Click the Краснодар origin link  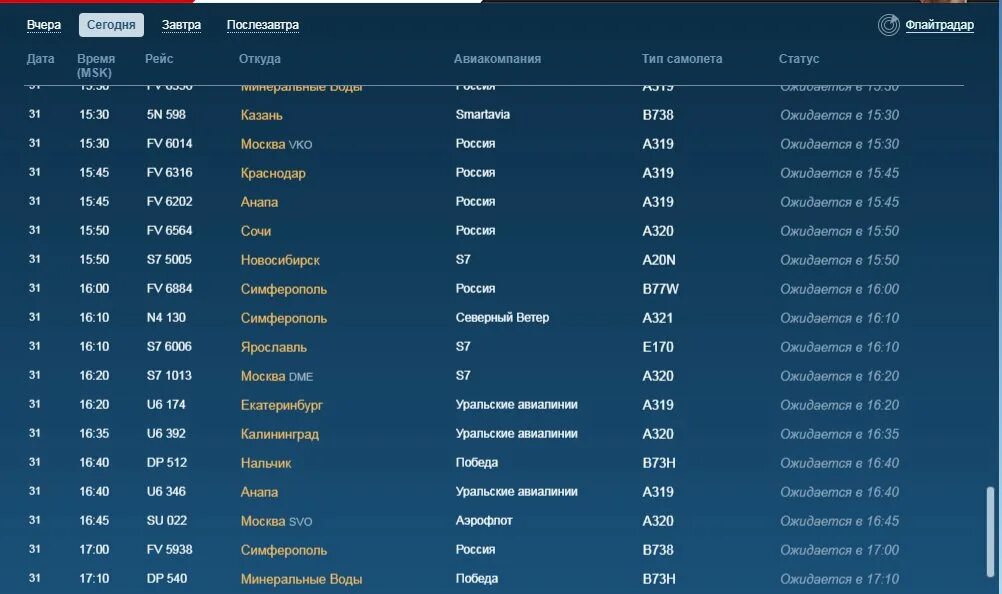pyautogui.click(x=273, y=173)
